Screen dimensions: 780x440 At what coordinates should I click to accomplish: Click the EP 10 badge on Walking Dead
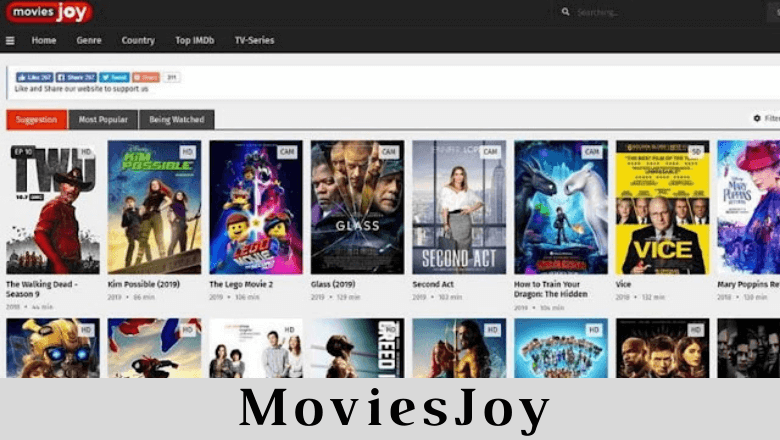click(x=23, y=152)
